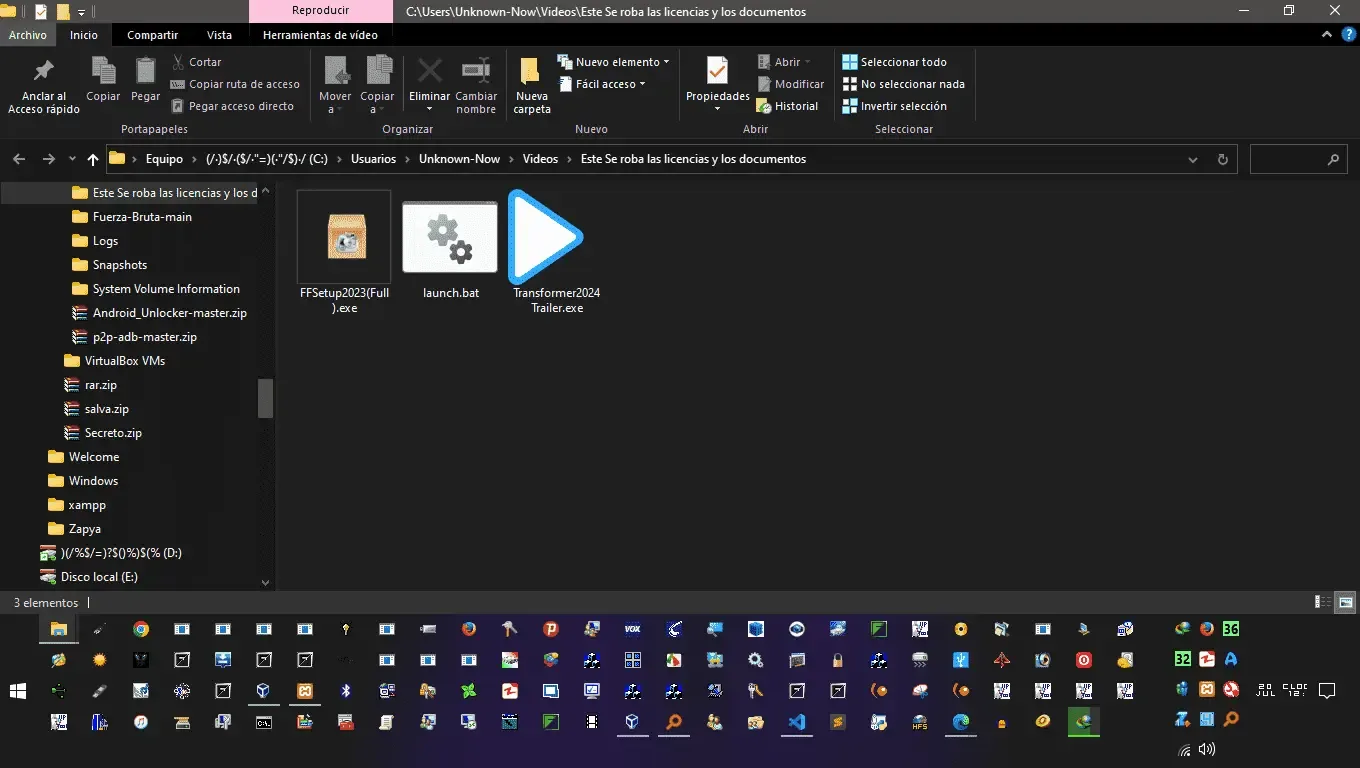This screenshot has height=768, width=1360.
Task: Click the Copiar ribbon icon
Action: 103,80
